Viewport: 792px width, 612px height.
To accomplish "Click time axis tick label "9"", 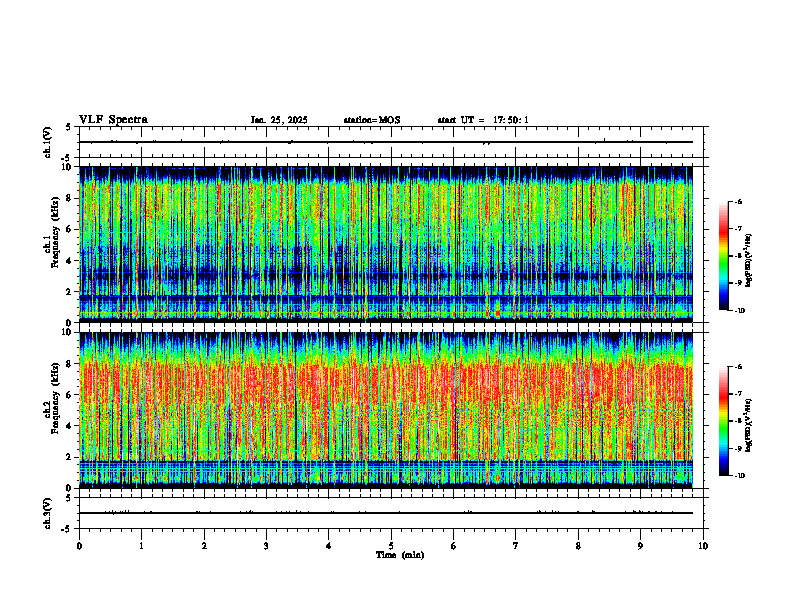I will tap(640, 546).
